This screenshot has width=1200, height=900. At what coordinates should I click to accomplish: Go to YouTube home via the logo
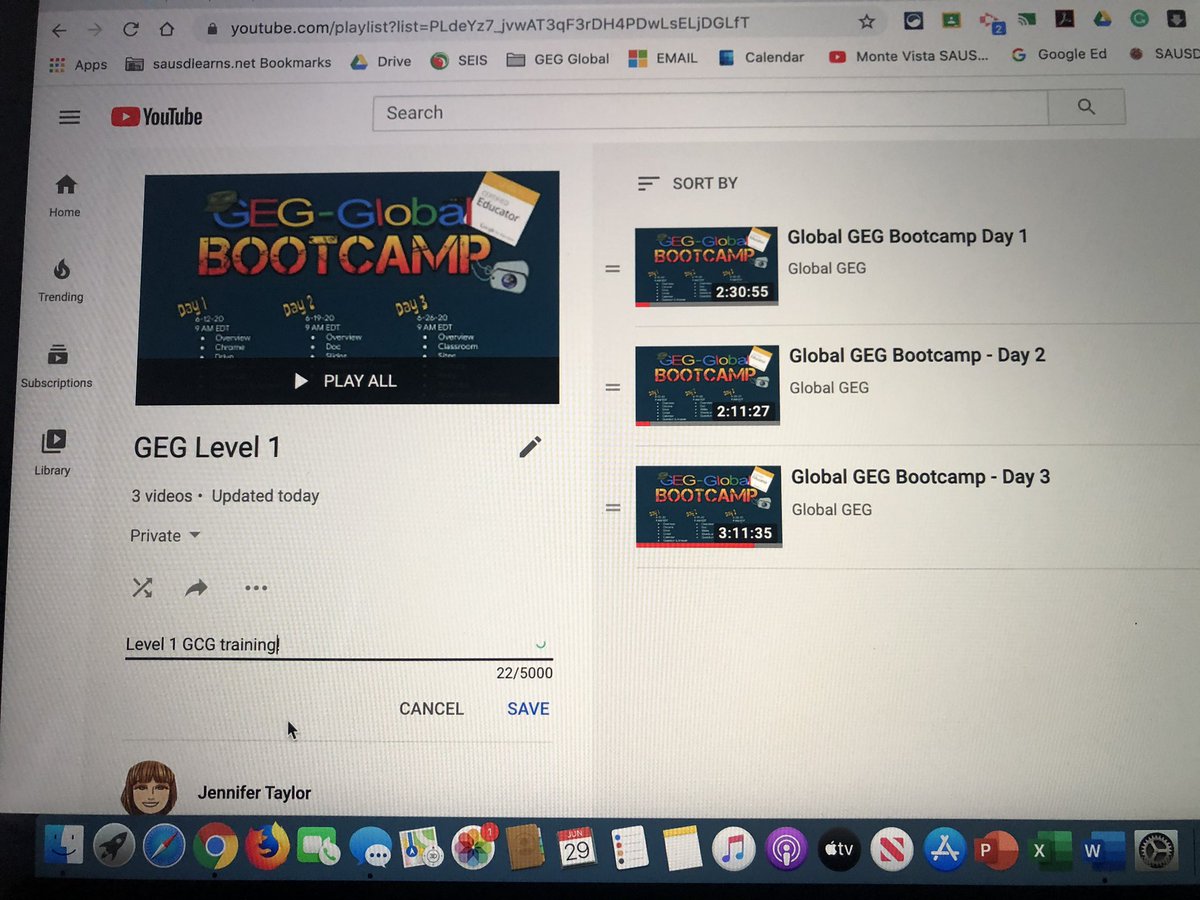(156, 117)
